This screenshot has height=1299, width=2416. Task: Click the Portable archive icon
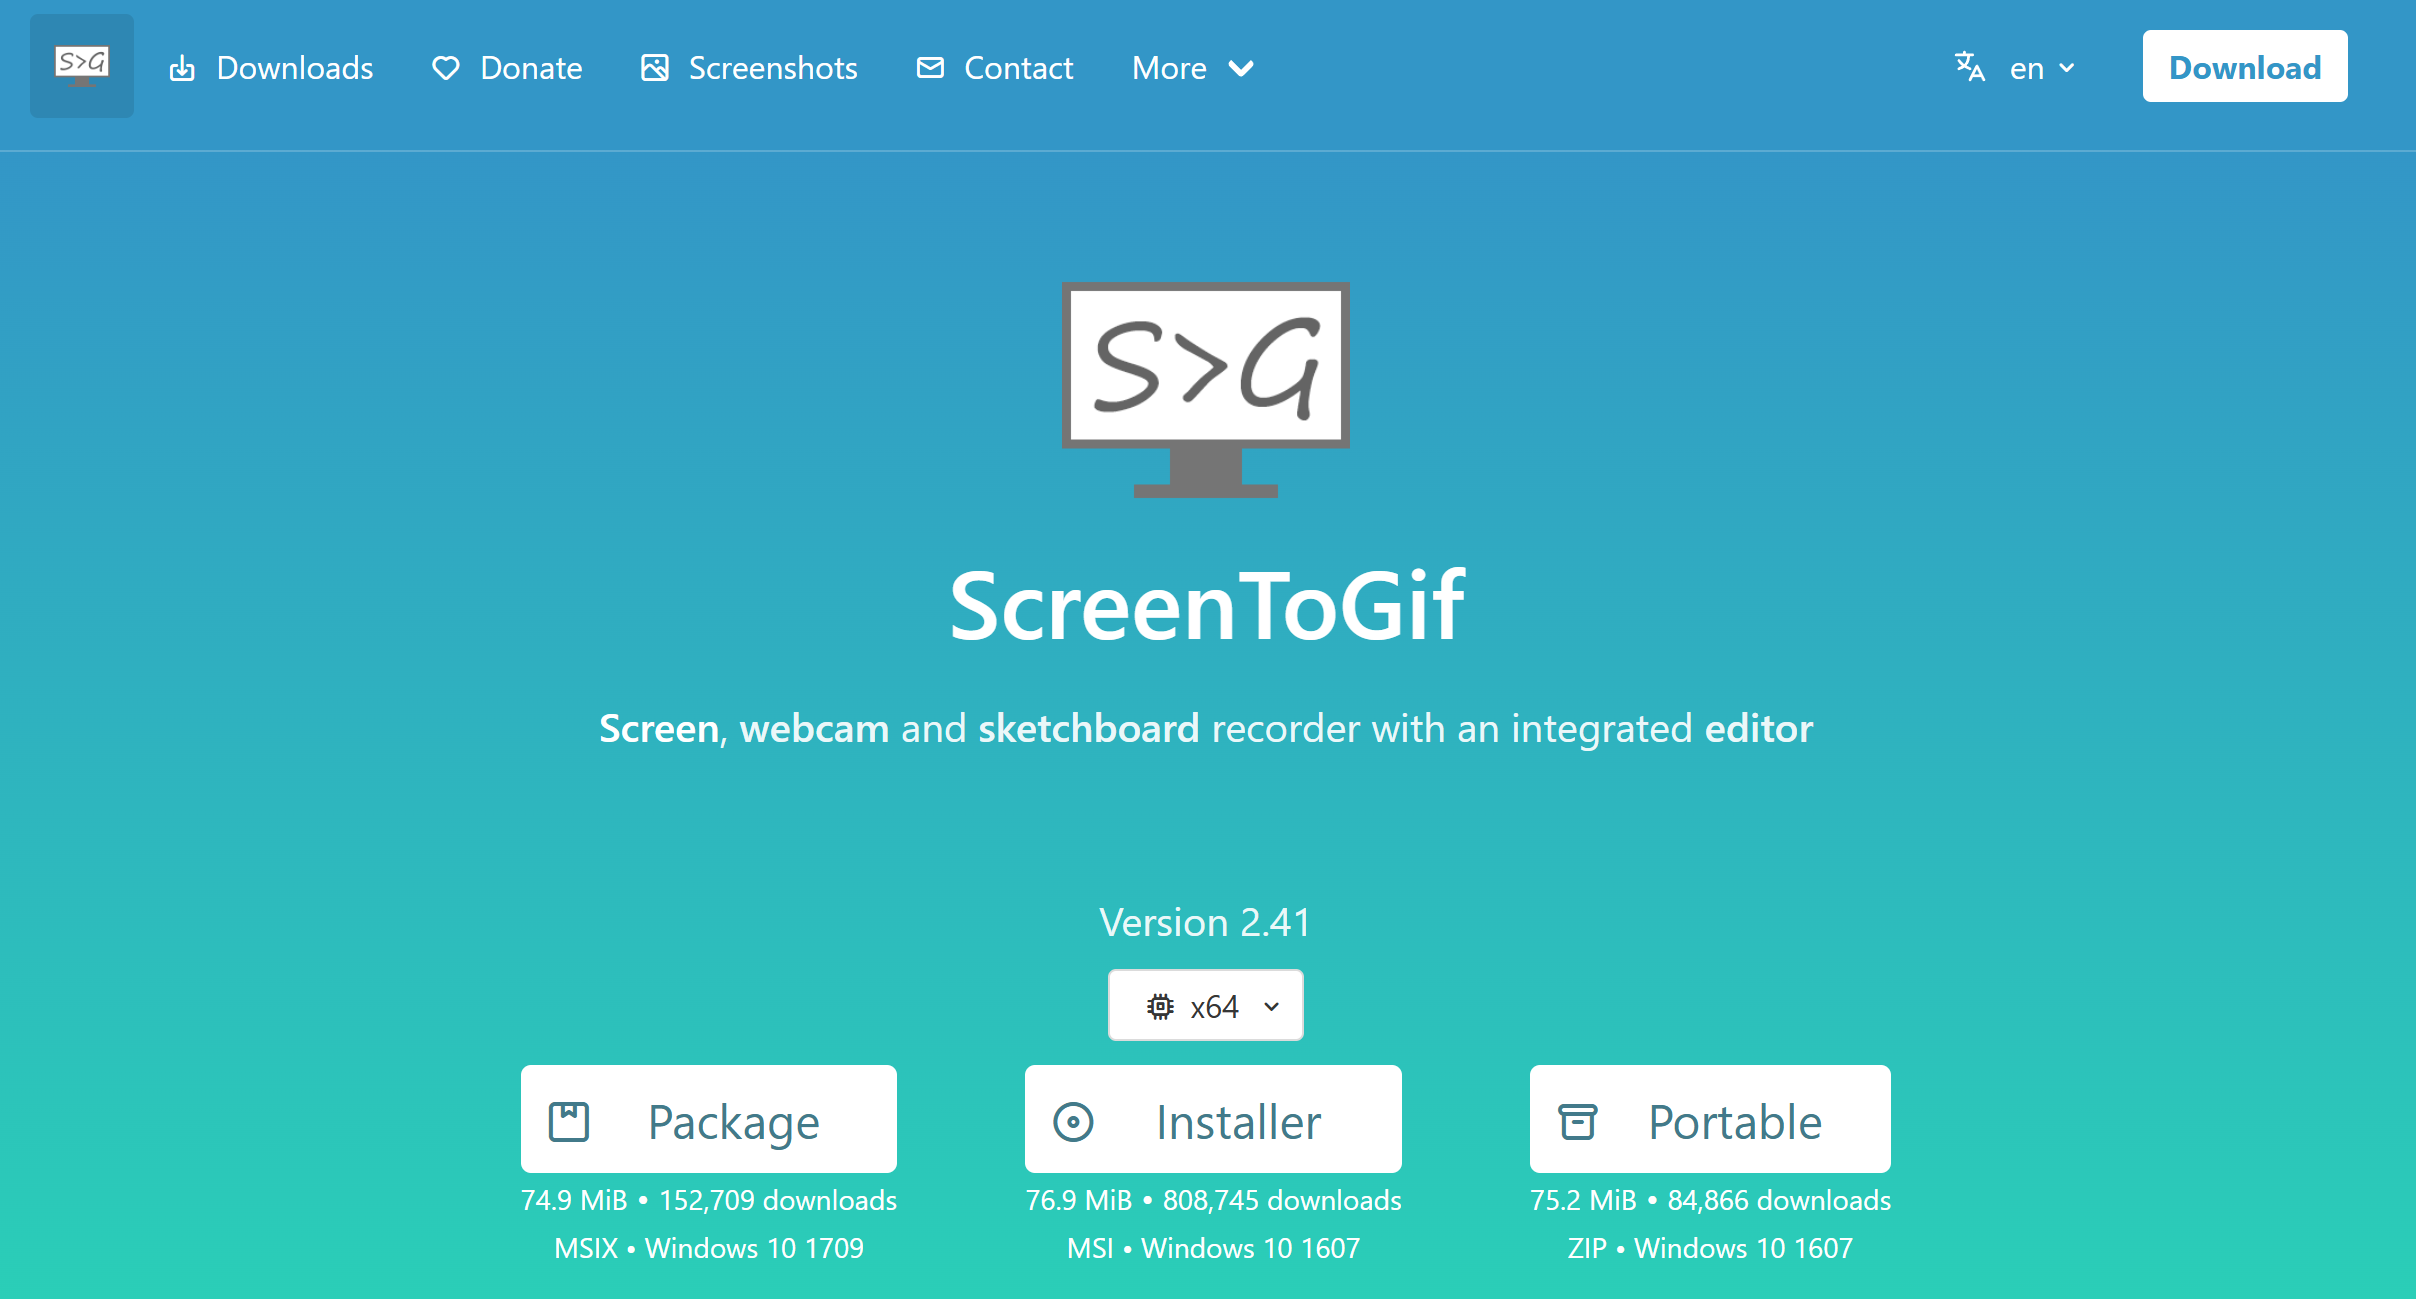[x=1577, y=1121]
